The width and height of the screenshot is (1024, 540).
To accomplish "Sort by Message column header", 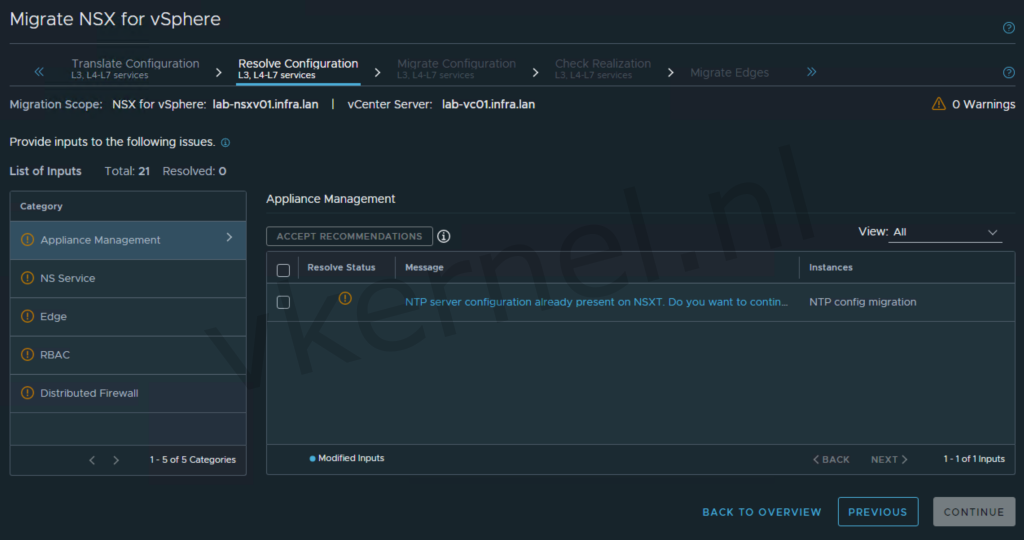I will (424, 267).
